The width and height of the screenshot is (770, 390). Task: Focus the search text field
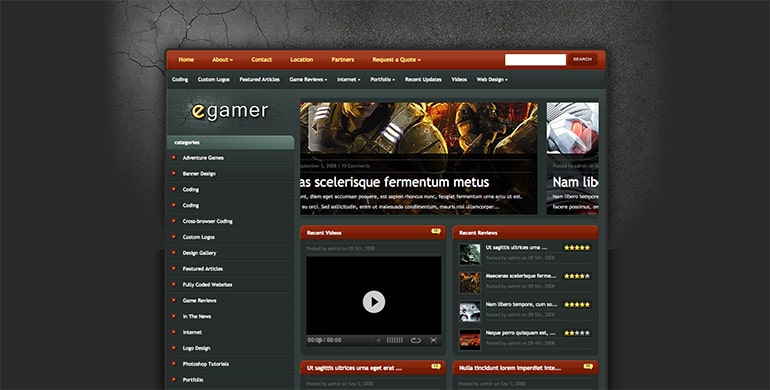[535, 59]
